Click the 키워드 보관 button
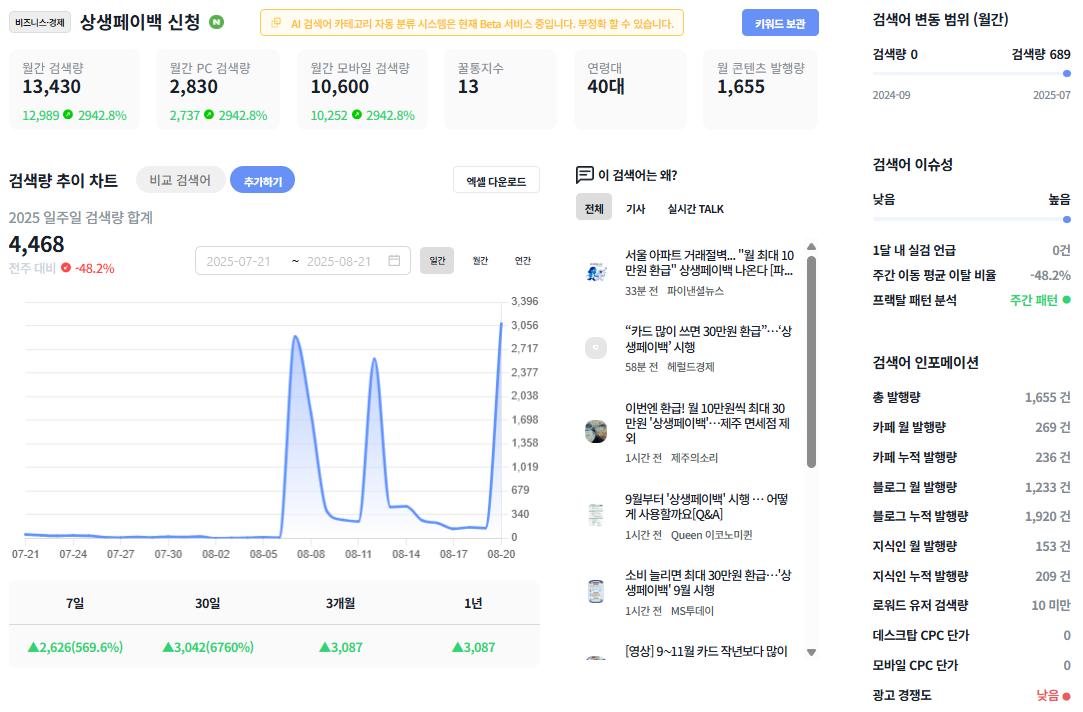Image resolution: width=1083 pixels, height=712 pixels. (780, 23)
